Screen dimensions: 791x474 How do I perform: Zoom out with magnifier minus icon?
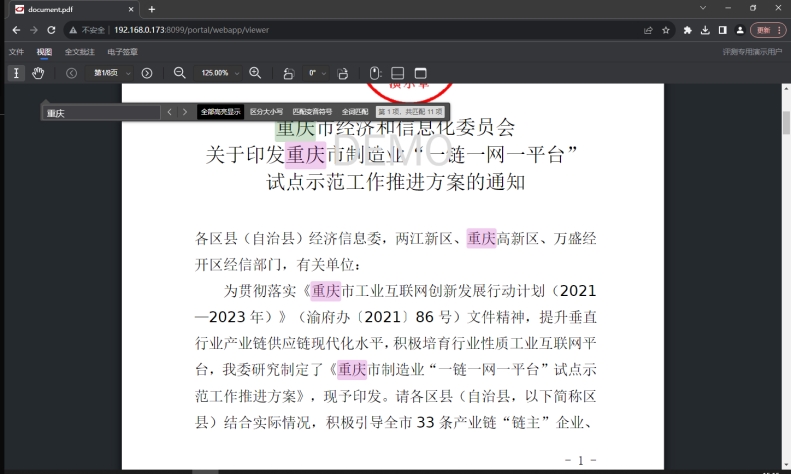point(180,73)
